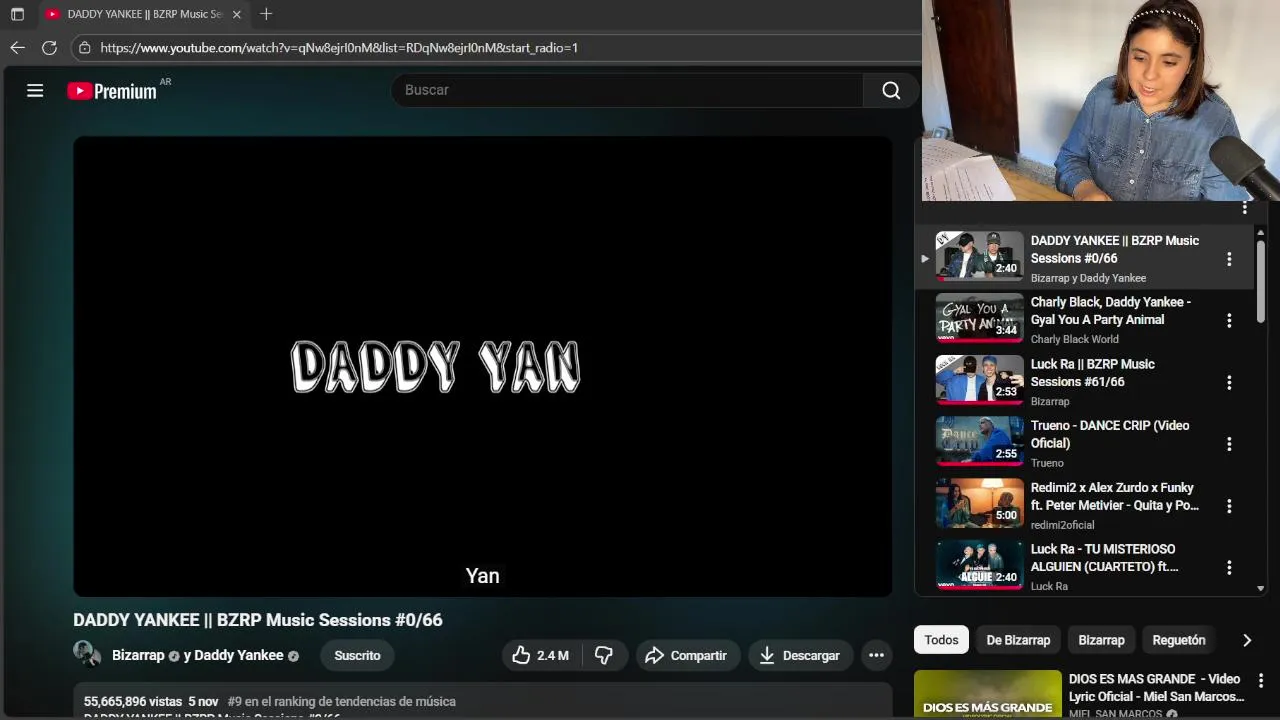Click the search magnifier button

891,90
